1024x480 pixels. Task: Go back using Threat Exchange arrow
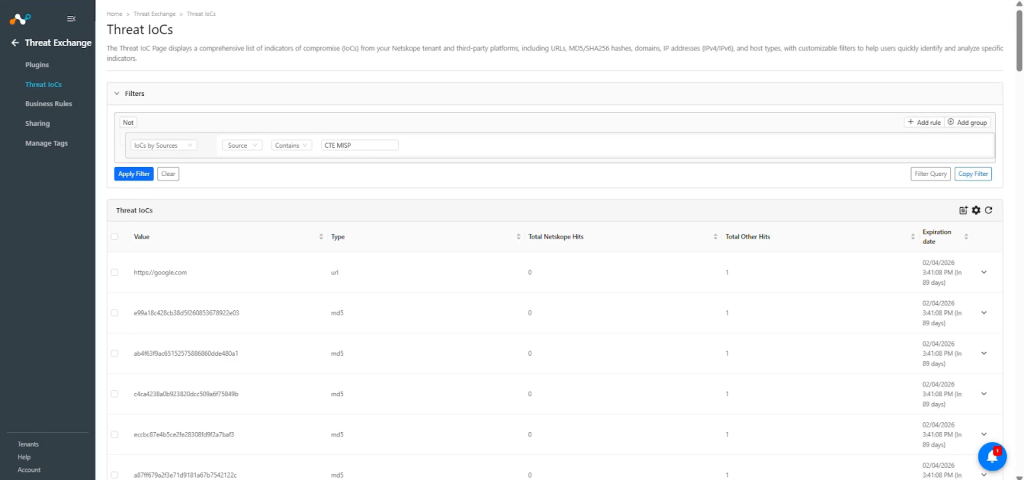15,43
